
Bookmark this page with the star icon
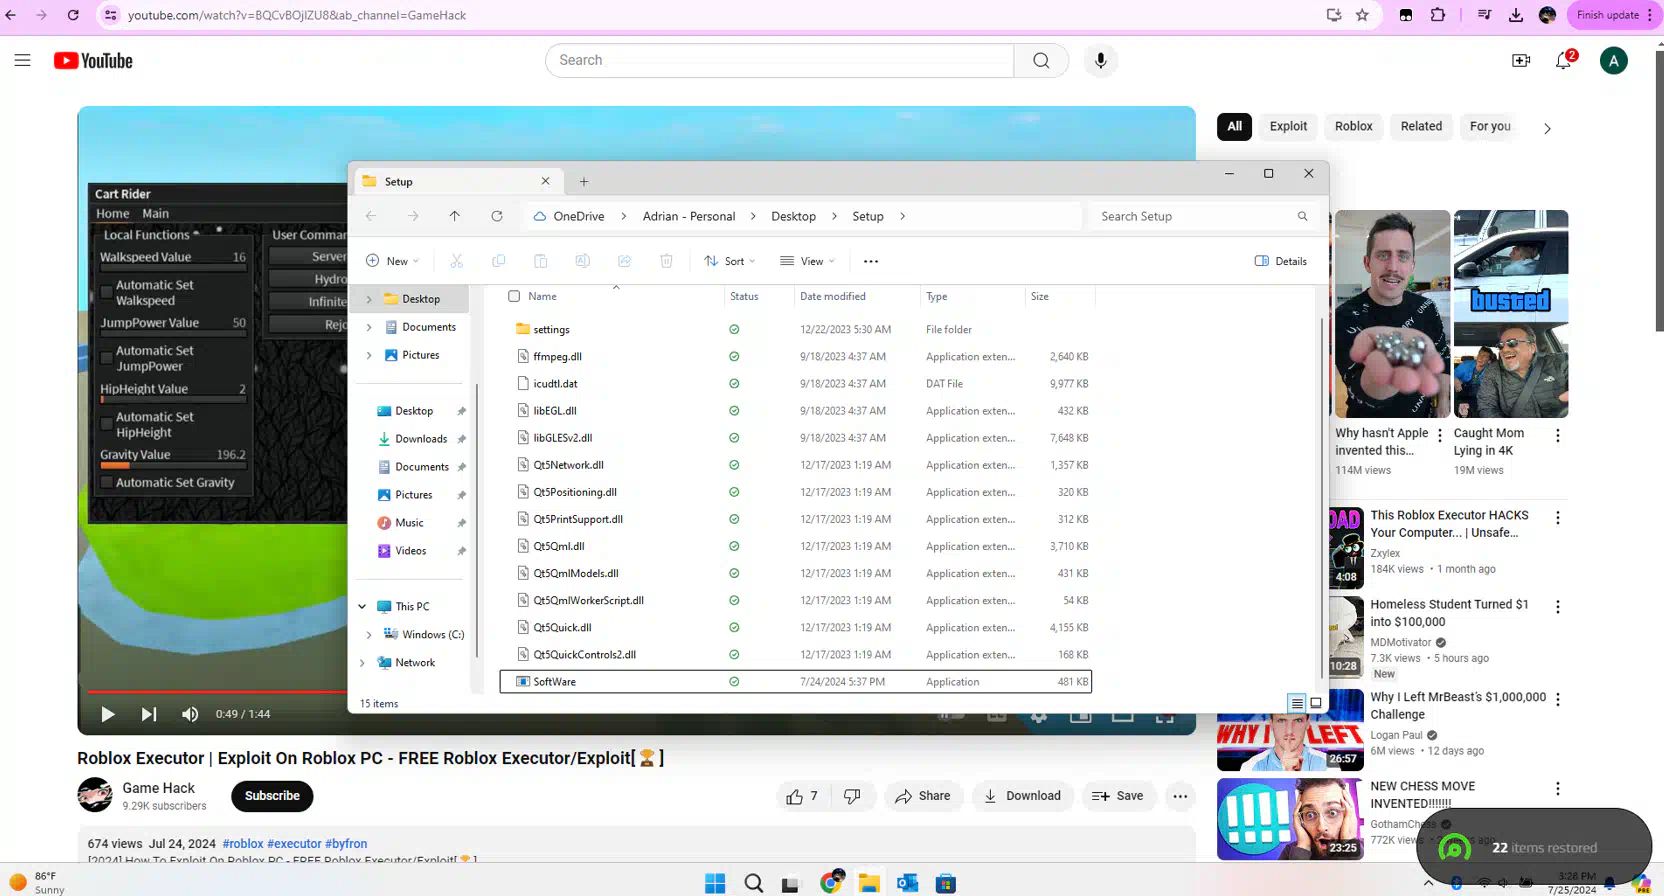click(1362, 15)
